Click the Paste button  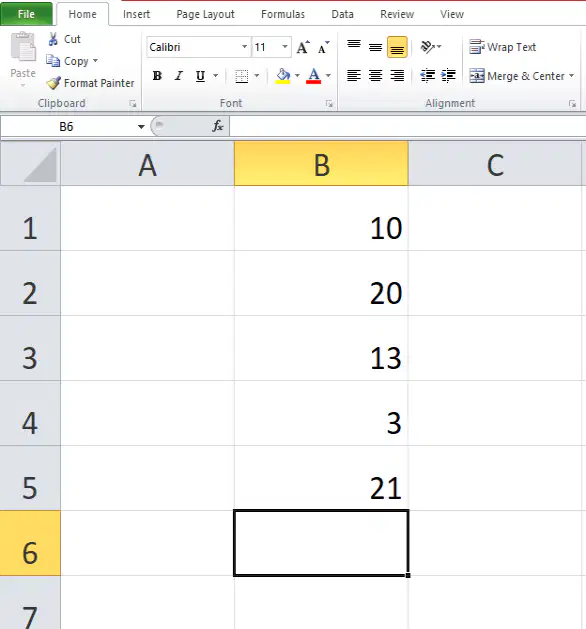click(23, 59)
